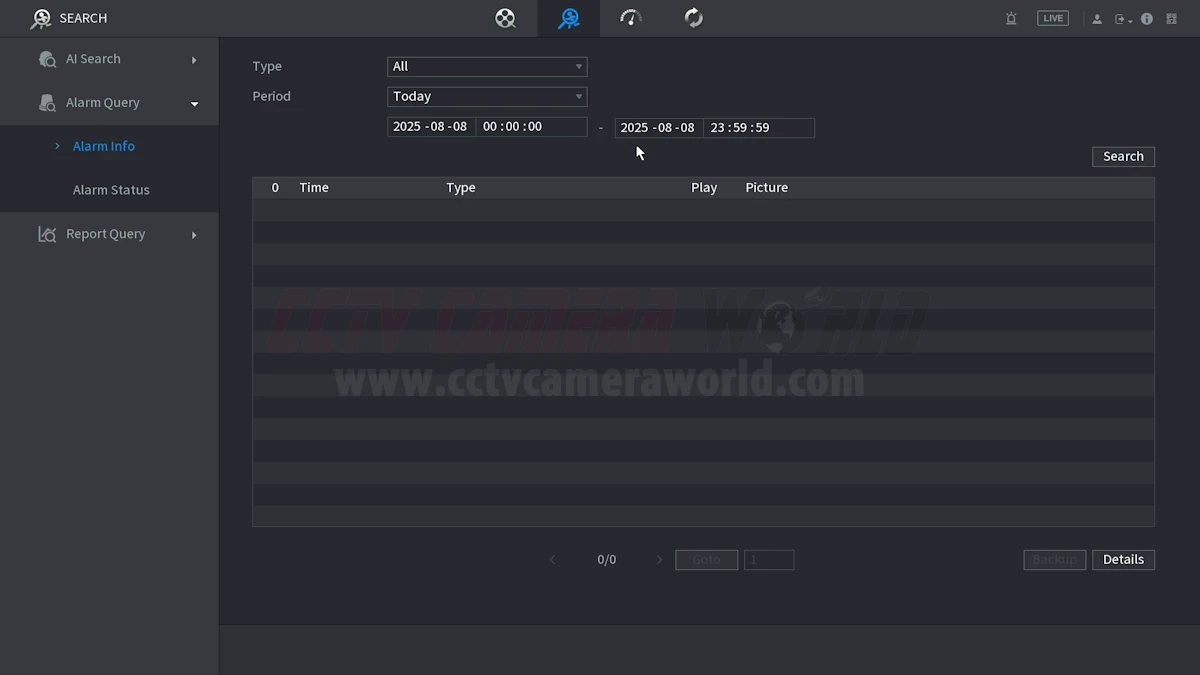Screen dimensions: 1200x675
Task: Click the Type column header in table
Action: 461,188
